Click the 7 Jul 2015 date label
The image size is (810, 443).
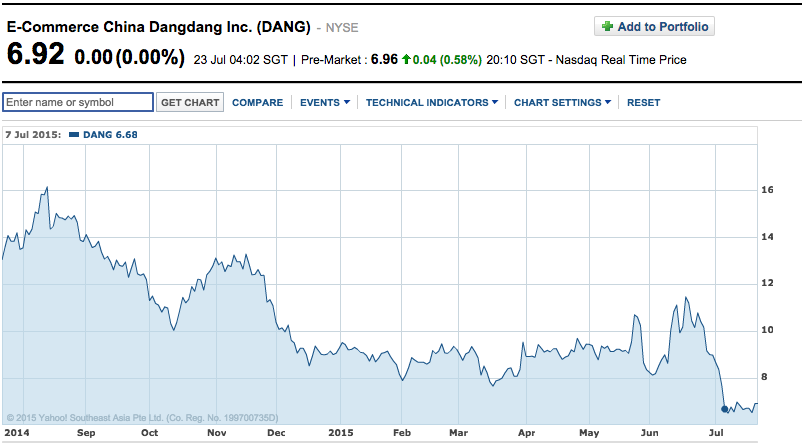click(x=33, y=135)
